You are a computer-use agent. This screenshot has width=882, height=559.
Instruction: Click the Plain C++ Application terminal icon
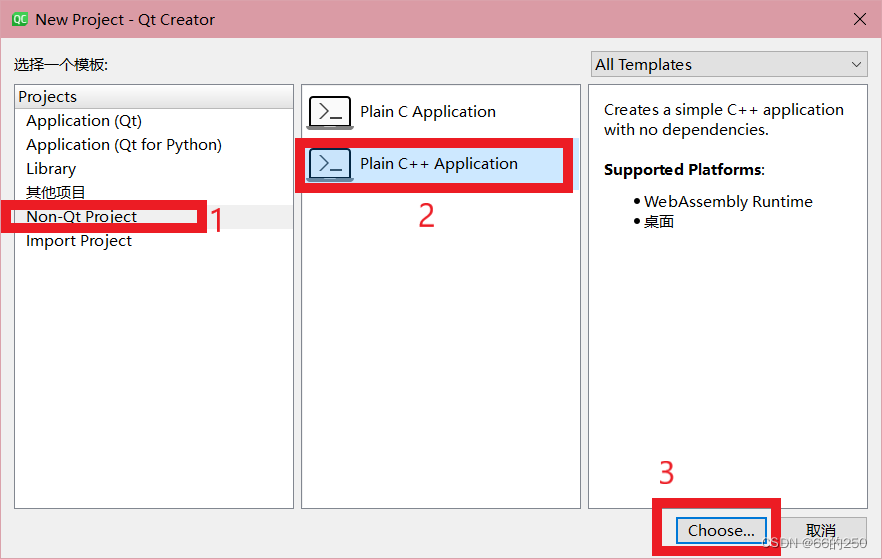tap(330, 164)
